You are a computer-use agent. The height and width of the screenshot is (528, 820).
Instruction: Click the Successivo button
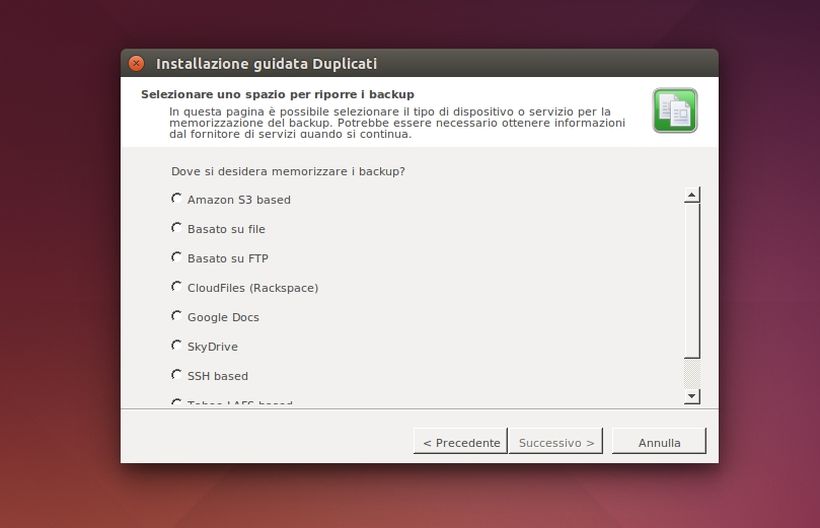coord(556,441)
